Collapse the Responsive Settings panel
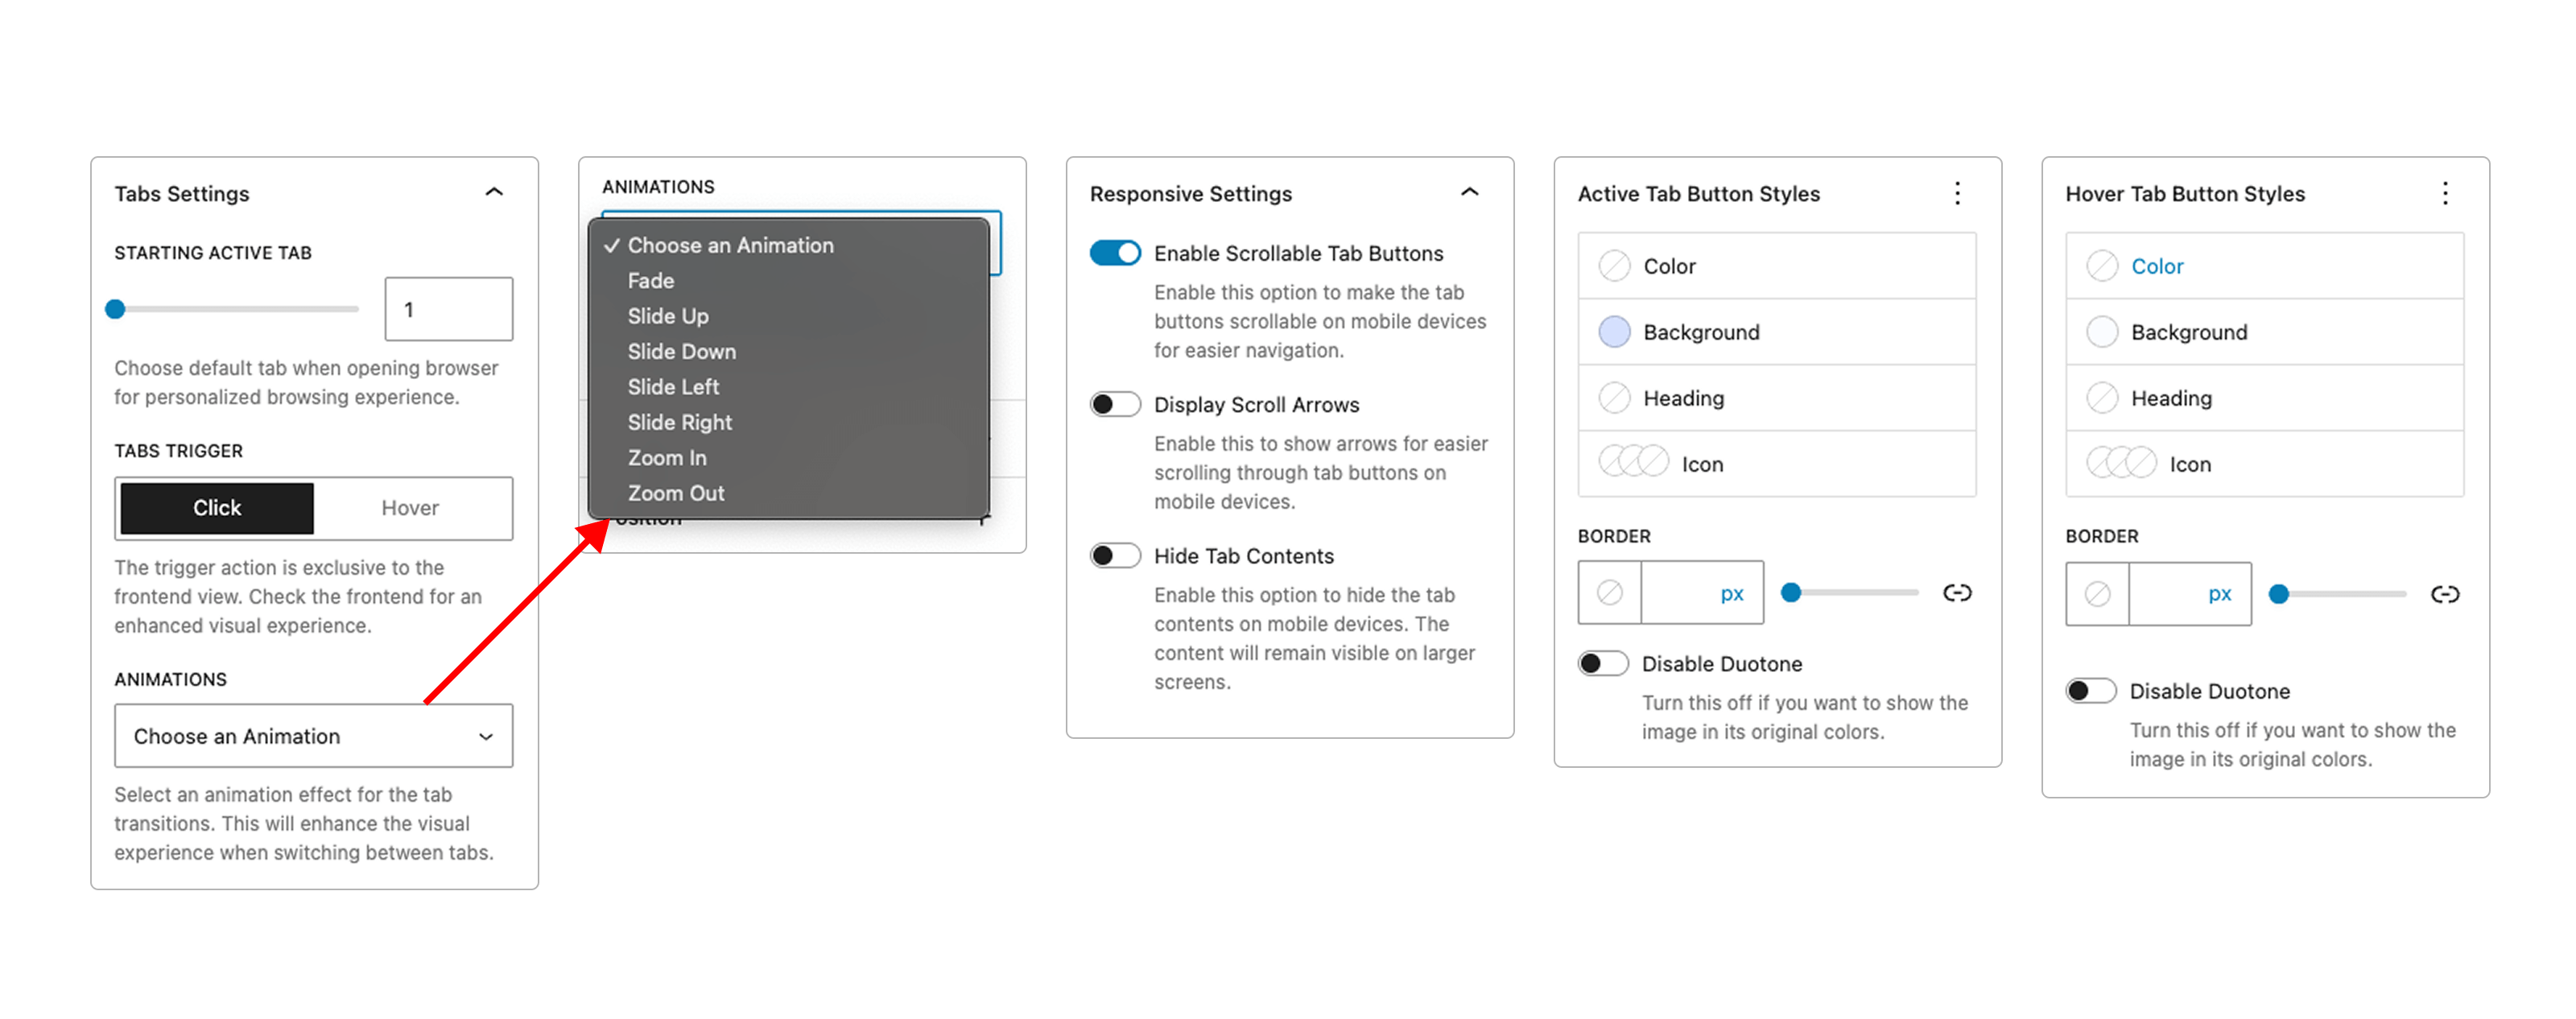 coord(1469,192)
